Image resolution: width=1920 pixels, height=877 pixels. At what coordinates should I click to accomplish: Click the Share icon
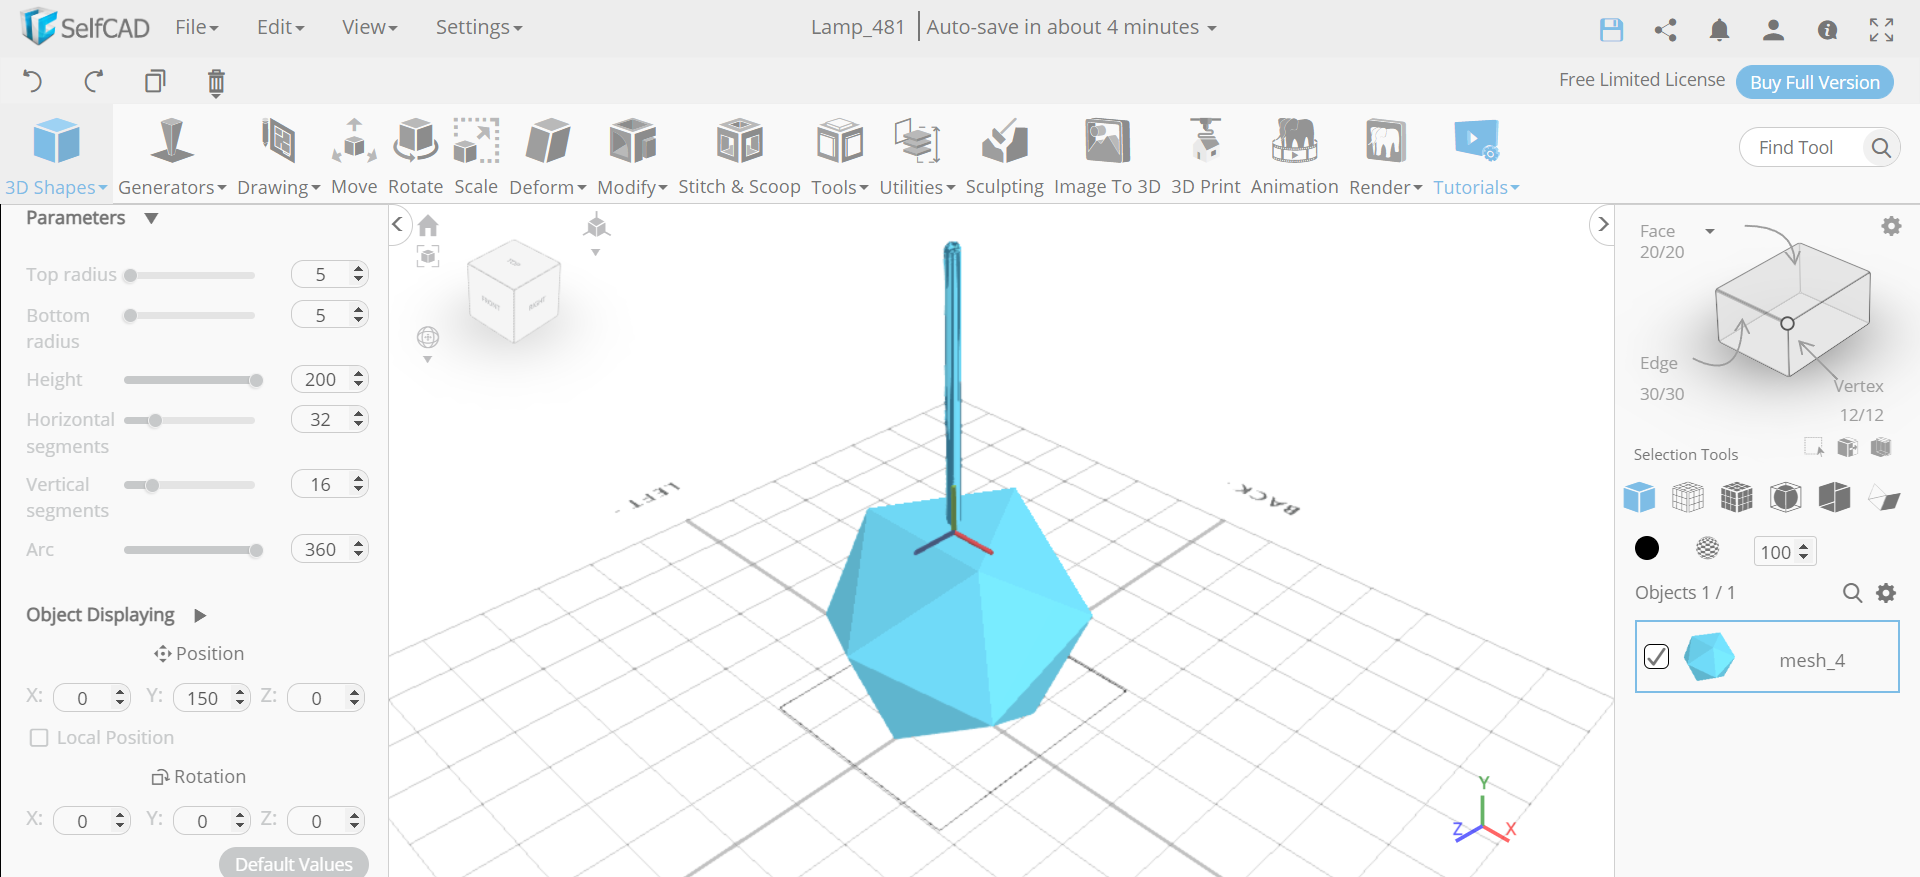(x=1665, y=30)
